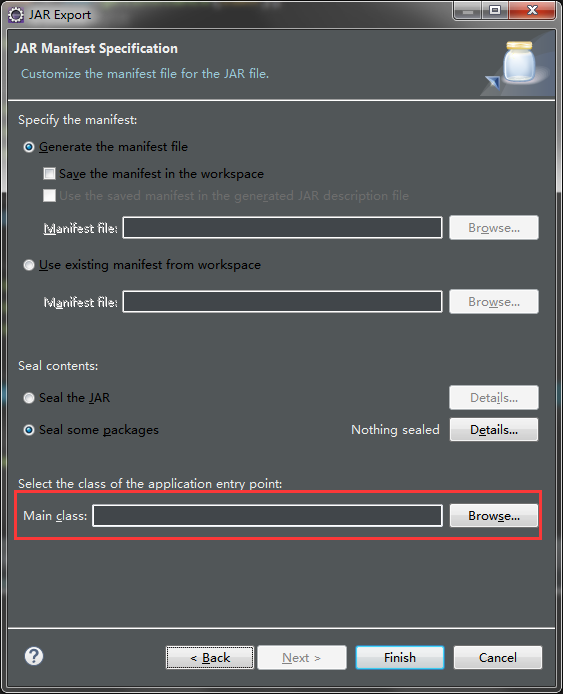
Task: Browse for the Main class
Action: 494,516
